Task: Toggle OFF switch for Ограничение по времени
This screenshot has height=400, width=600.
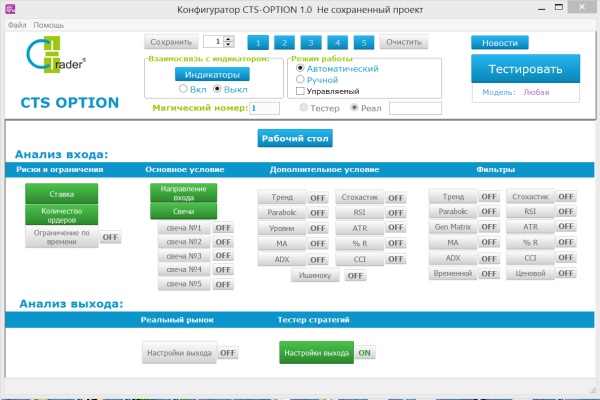Action: coord(110,237)
